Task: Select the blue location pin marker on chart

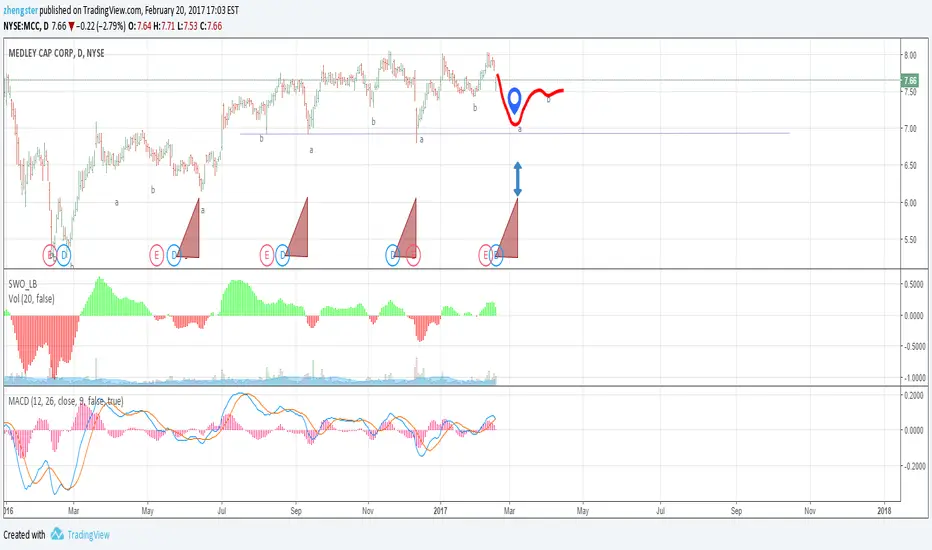Action: tap(515, 100)
